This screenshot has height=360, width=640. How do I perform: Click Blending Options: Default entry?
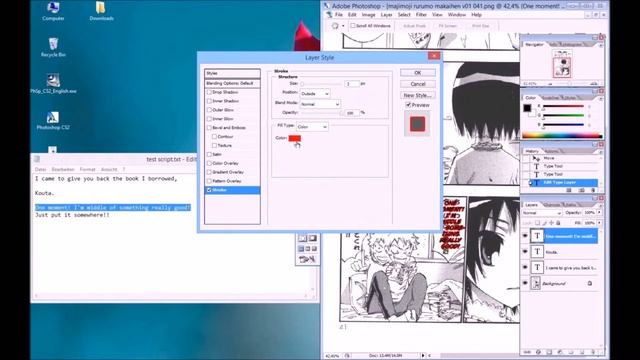coord(232,83)
